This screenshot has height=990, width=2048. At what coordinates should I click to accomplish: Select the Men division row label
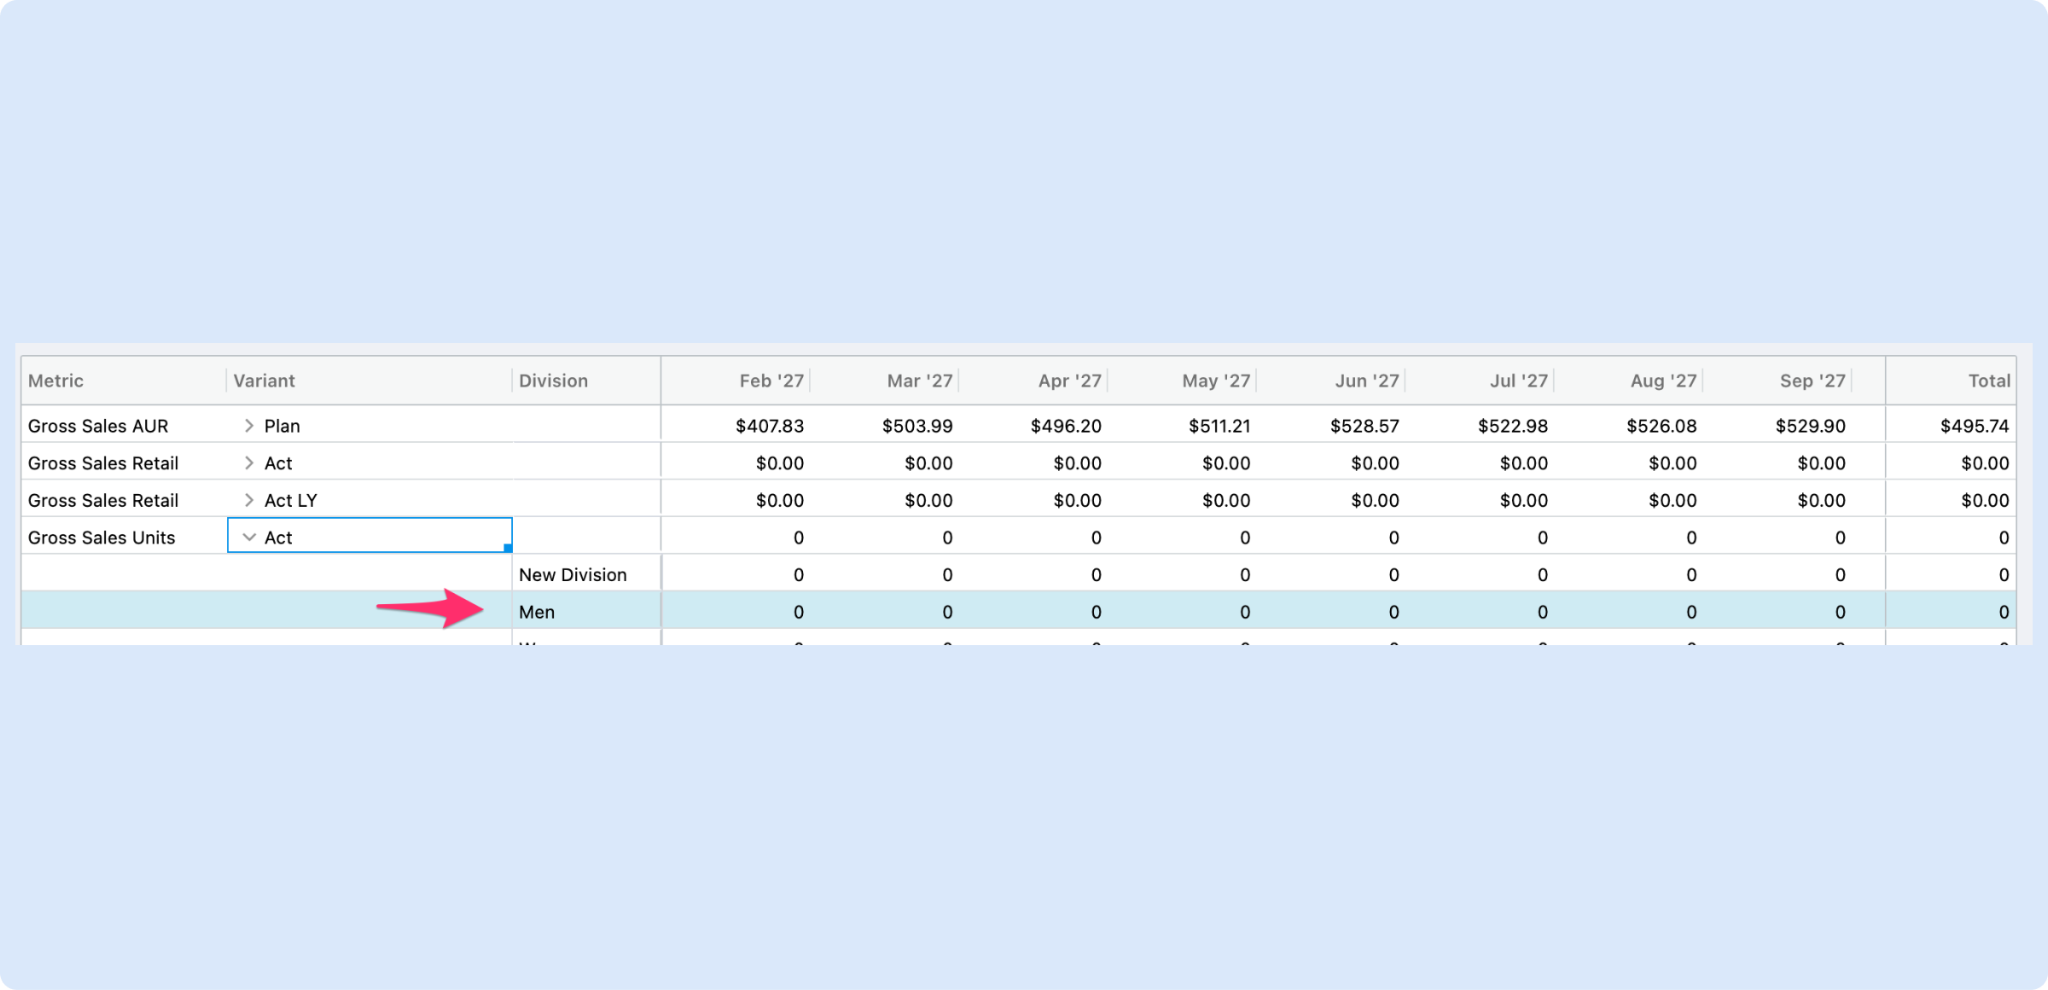point(536,612)
